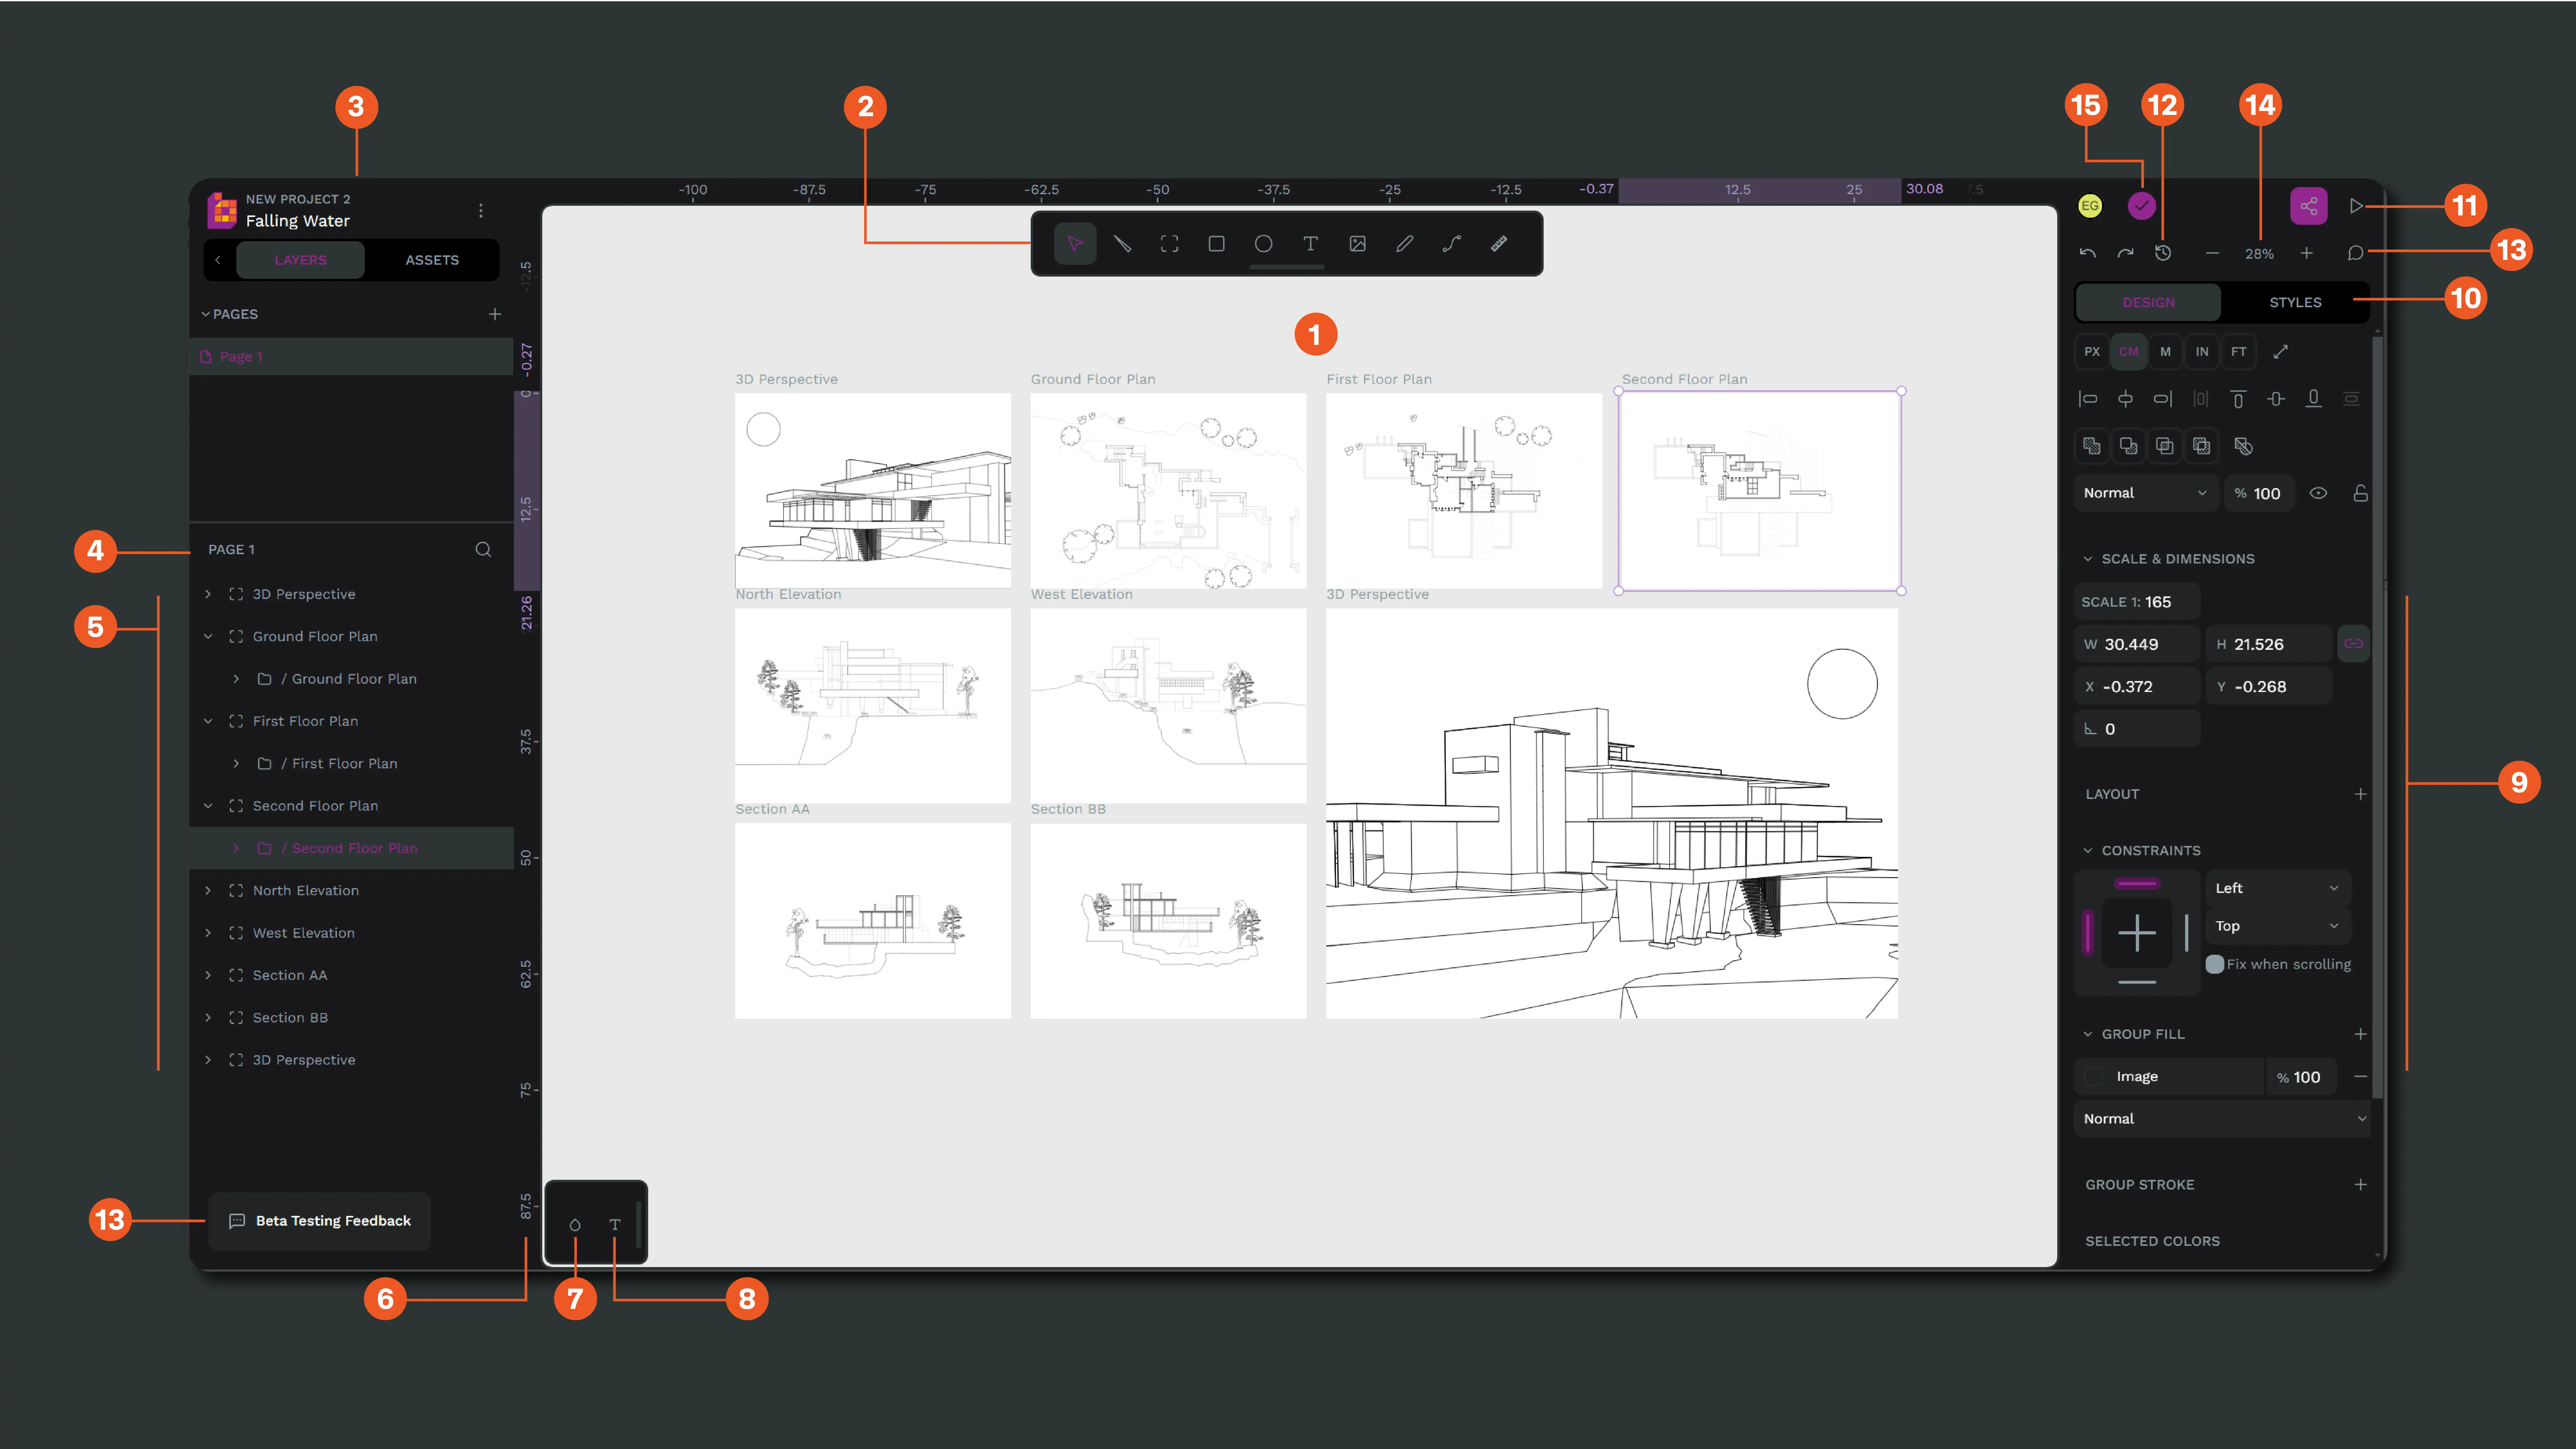Viewport: 2576px width, 1449px height.
Task: Switch units to PX
Action: (x=2092, y=352)
